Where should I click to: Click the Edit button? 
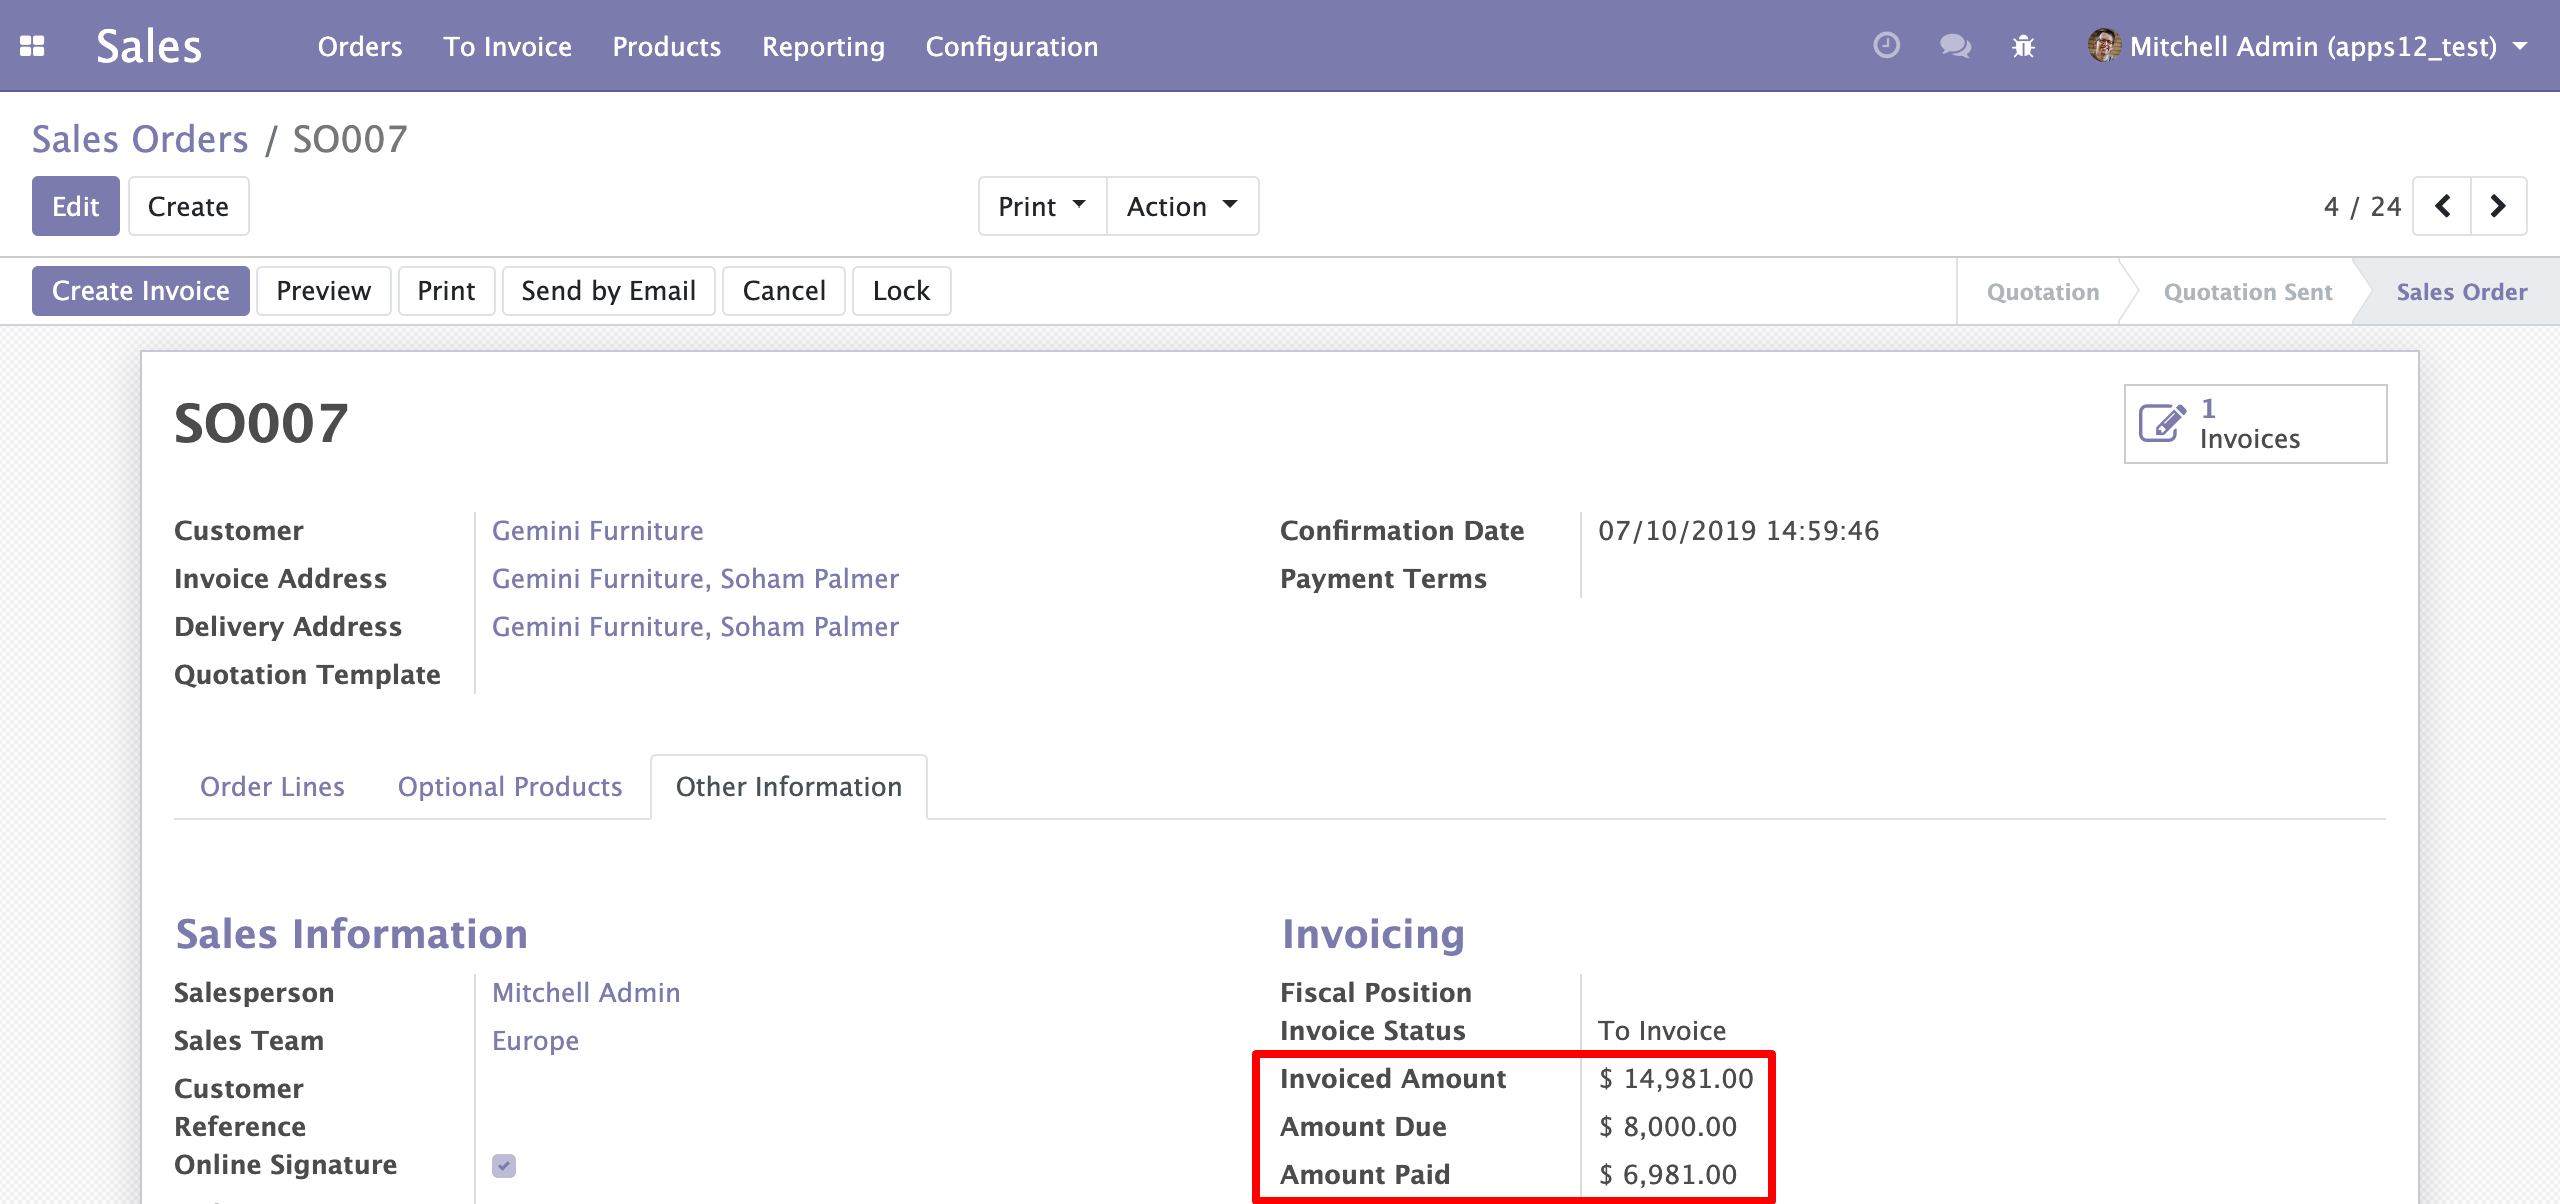[76, 206]
